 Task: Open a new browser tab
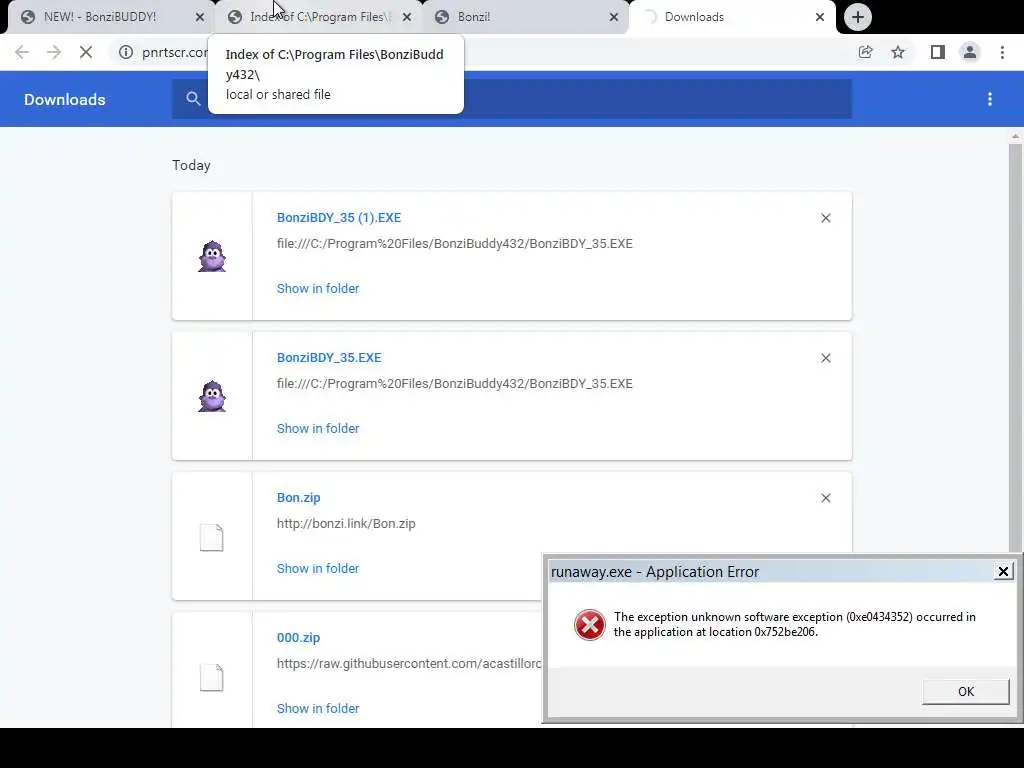click(857, 18)
